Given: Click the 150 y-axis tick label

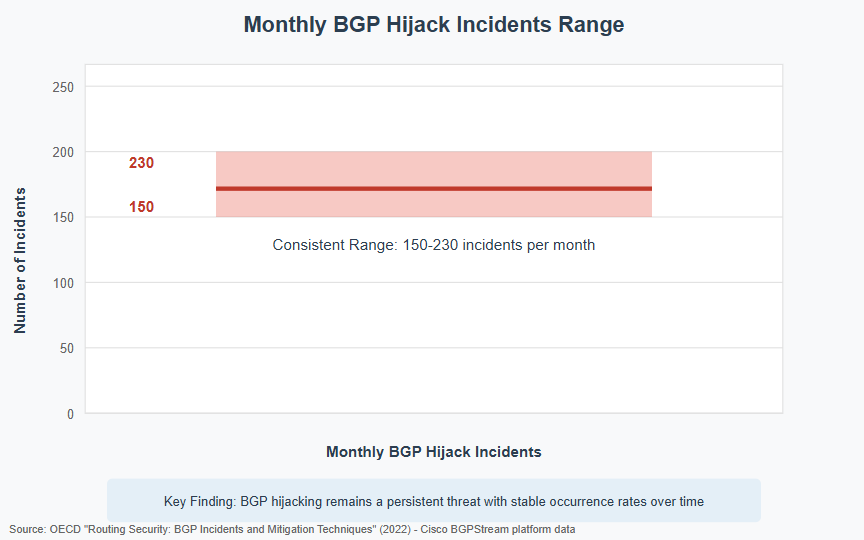Looking at the screenshot, I should 63,218.
